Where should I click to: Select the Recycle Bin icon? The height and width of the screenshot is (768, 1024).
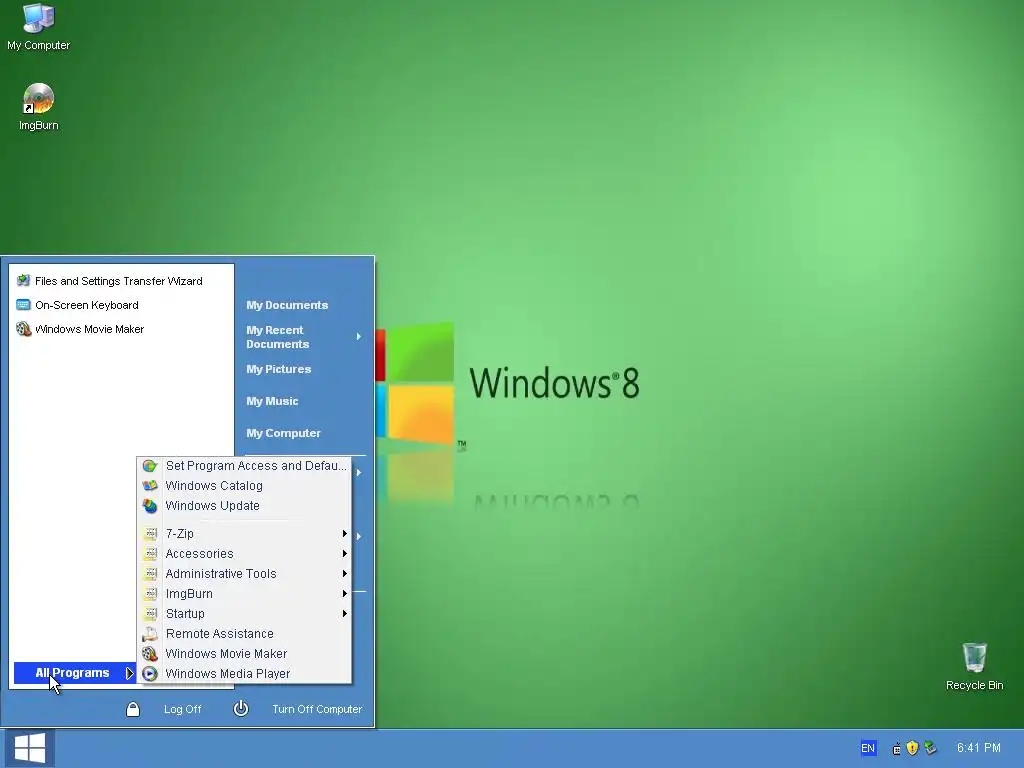point(974,657)
